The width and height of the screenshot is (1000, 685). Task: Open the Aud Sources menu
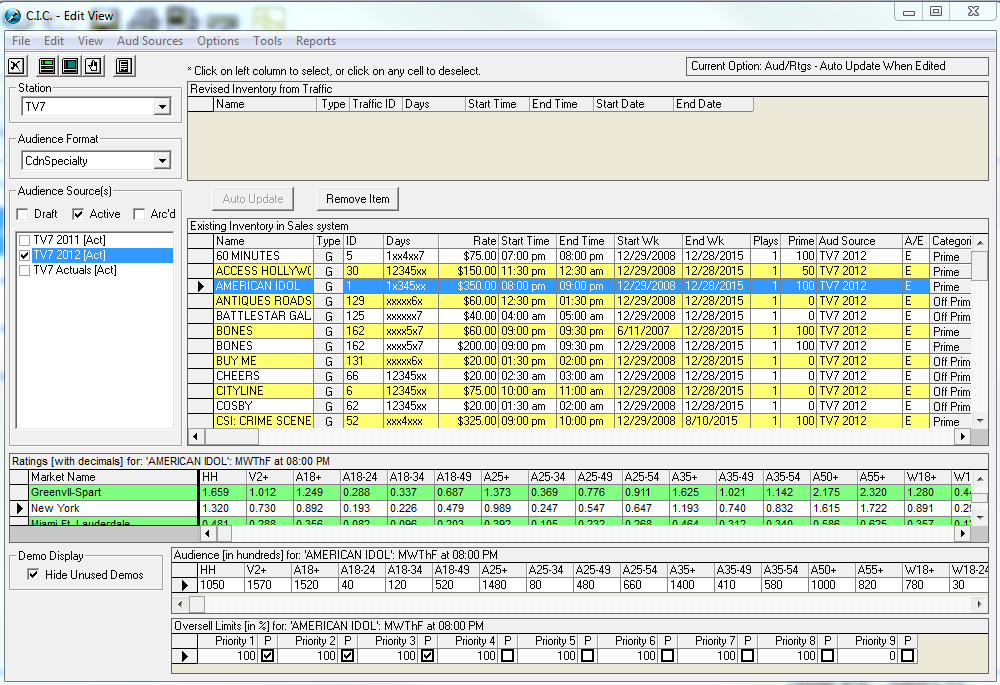click(150, 41)
